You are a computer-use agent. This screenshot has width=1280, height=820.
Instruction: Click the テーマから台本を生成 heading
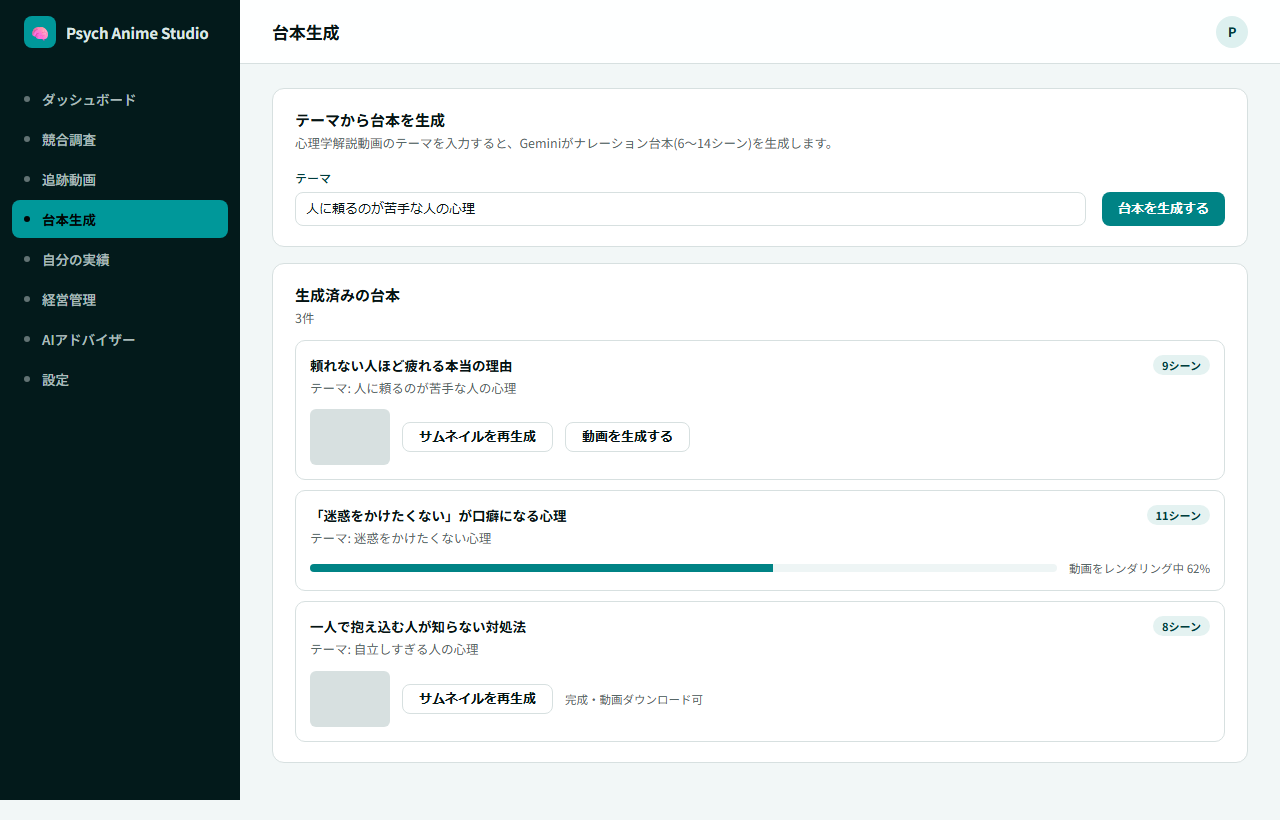coord(370,120)
